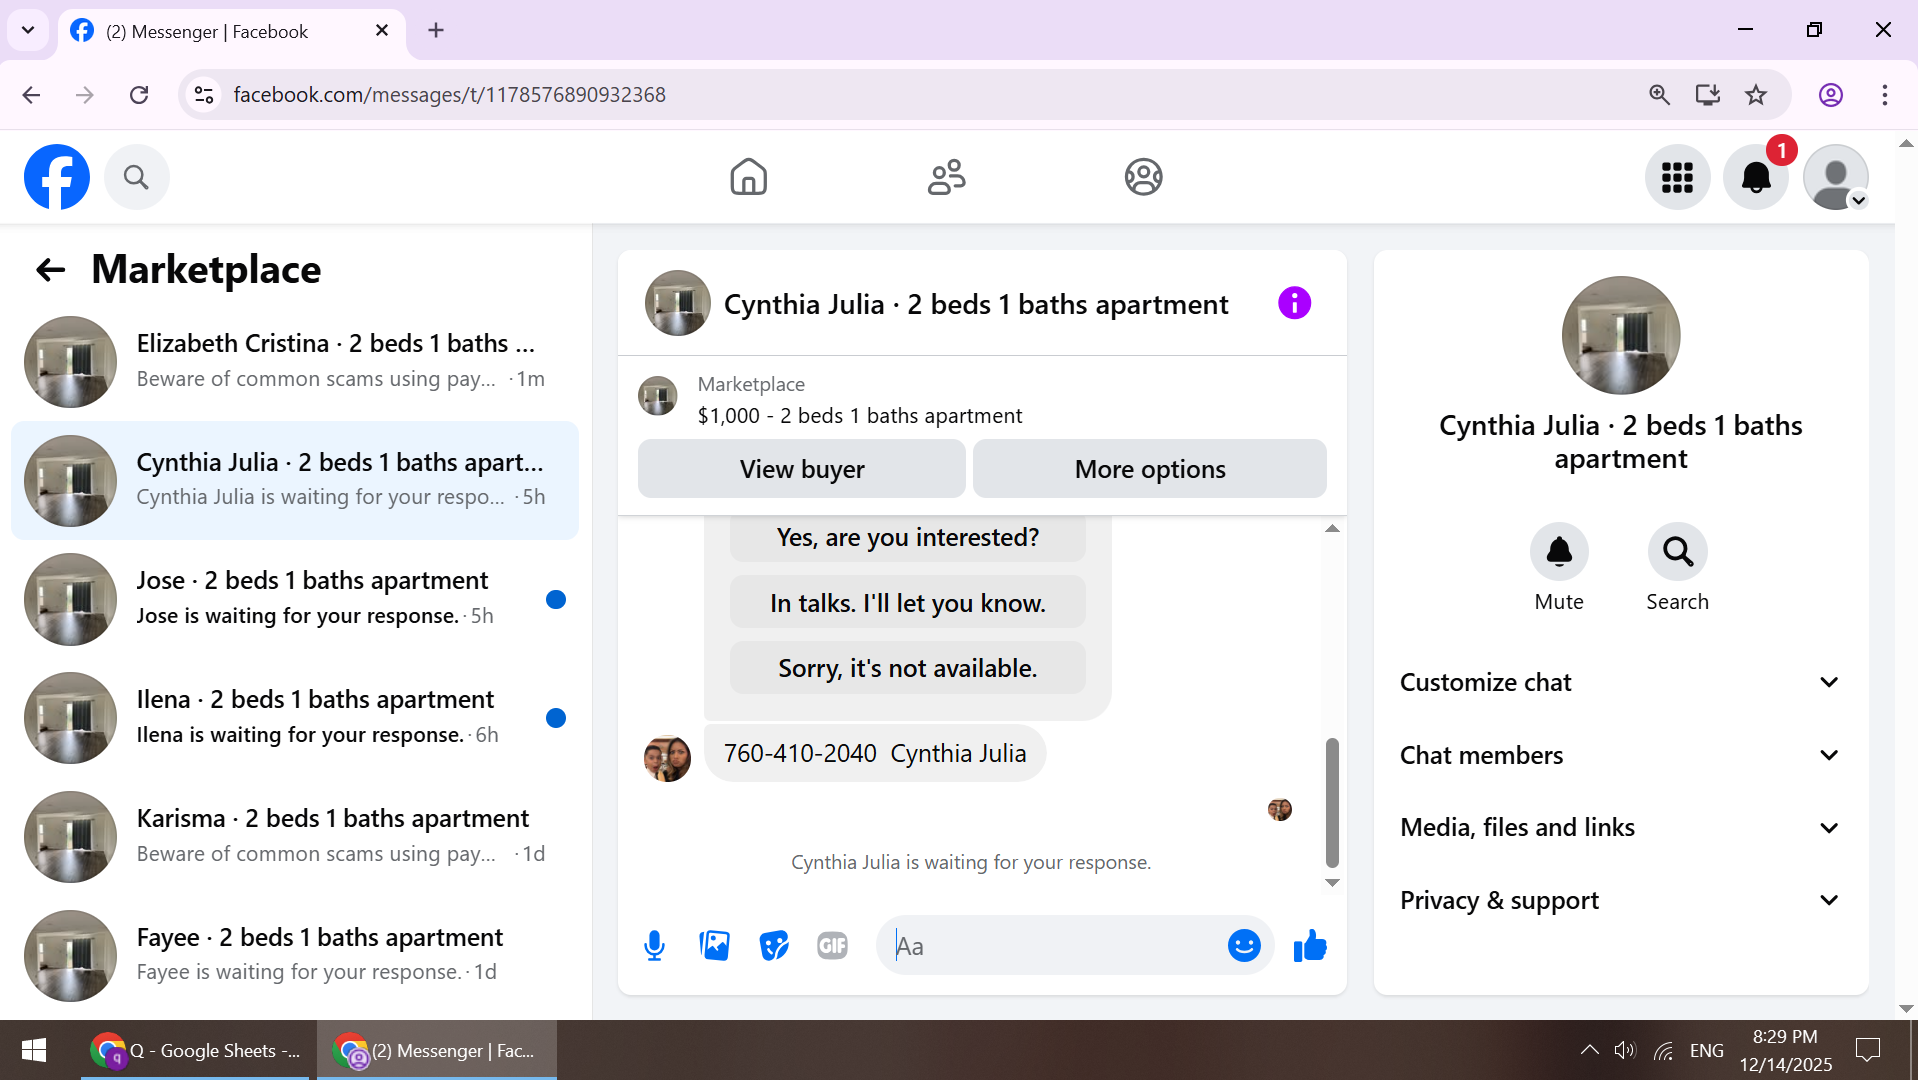Show hidden system tray icons

[x=1589, y=1050]
